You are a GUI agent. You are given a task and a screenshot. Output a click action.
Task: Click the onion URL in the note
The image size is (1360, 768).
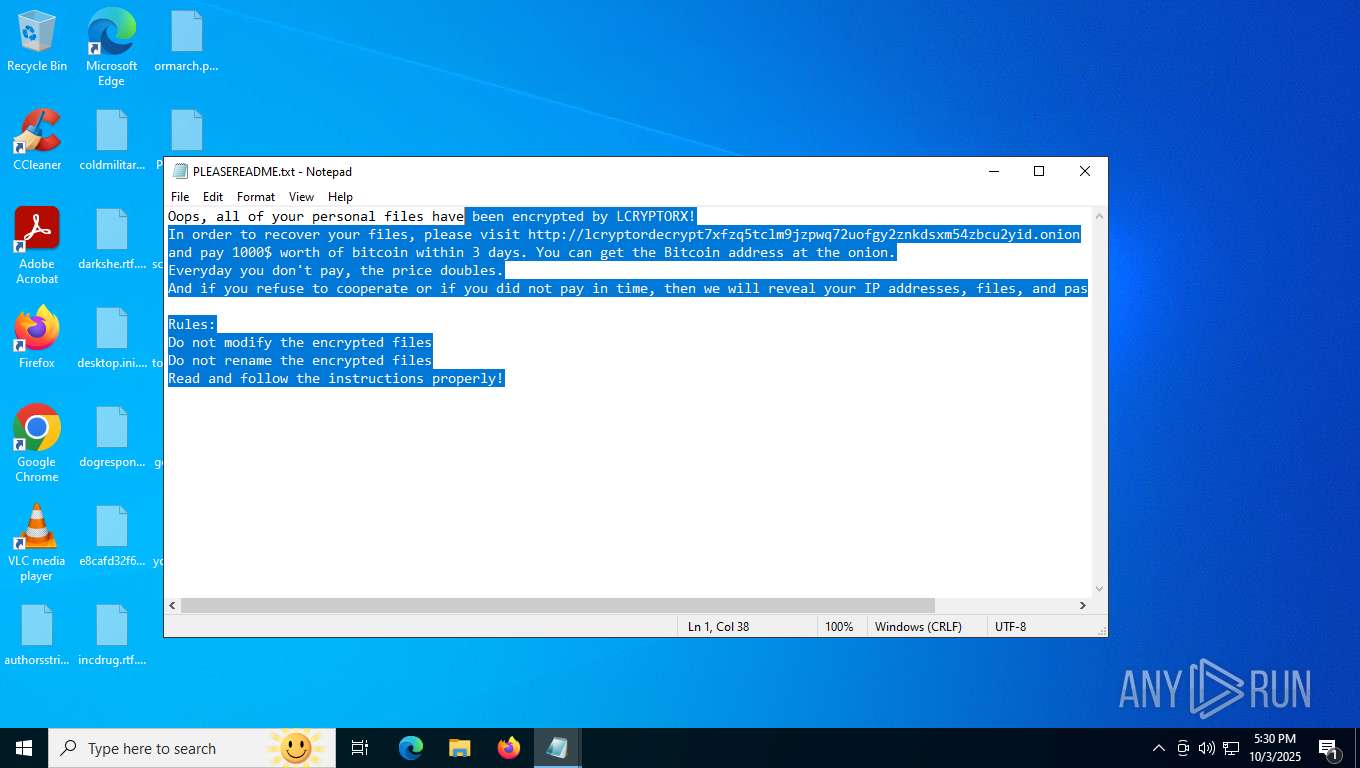click(x=804, y=234)
